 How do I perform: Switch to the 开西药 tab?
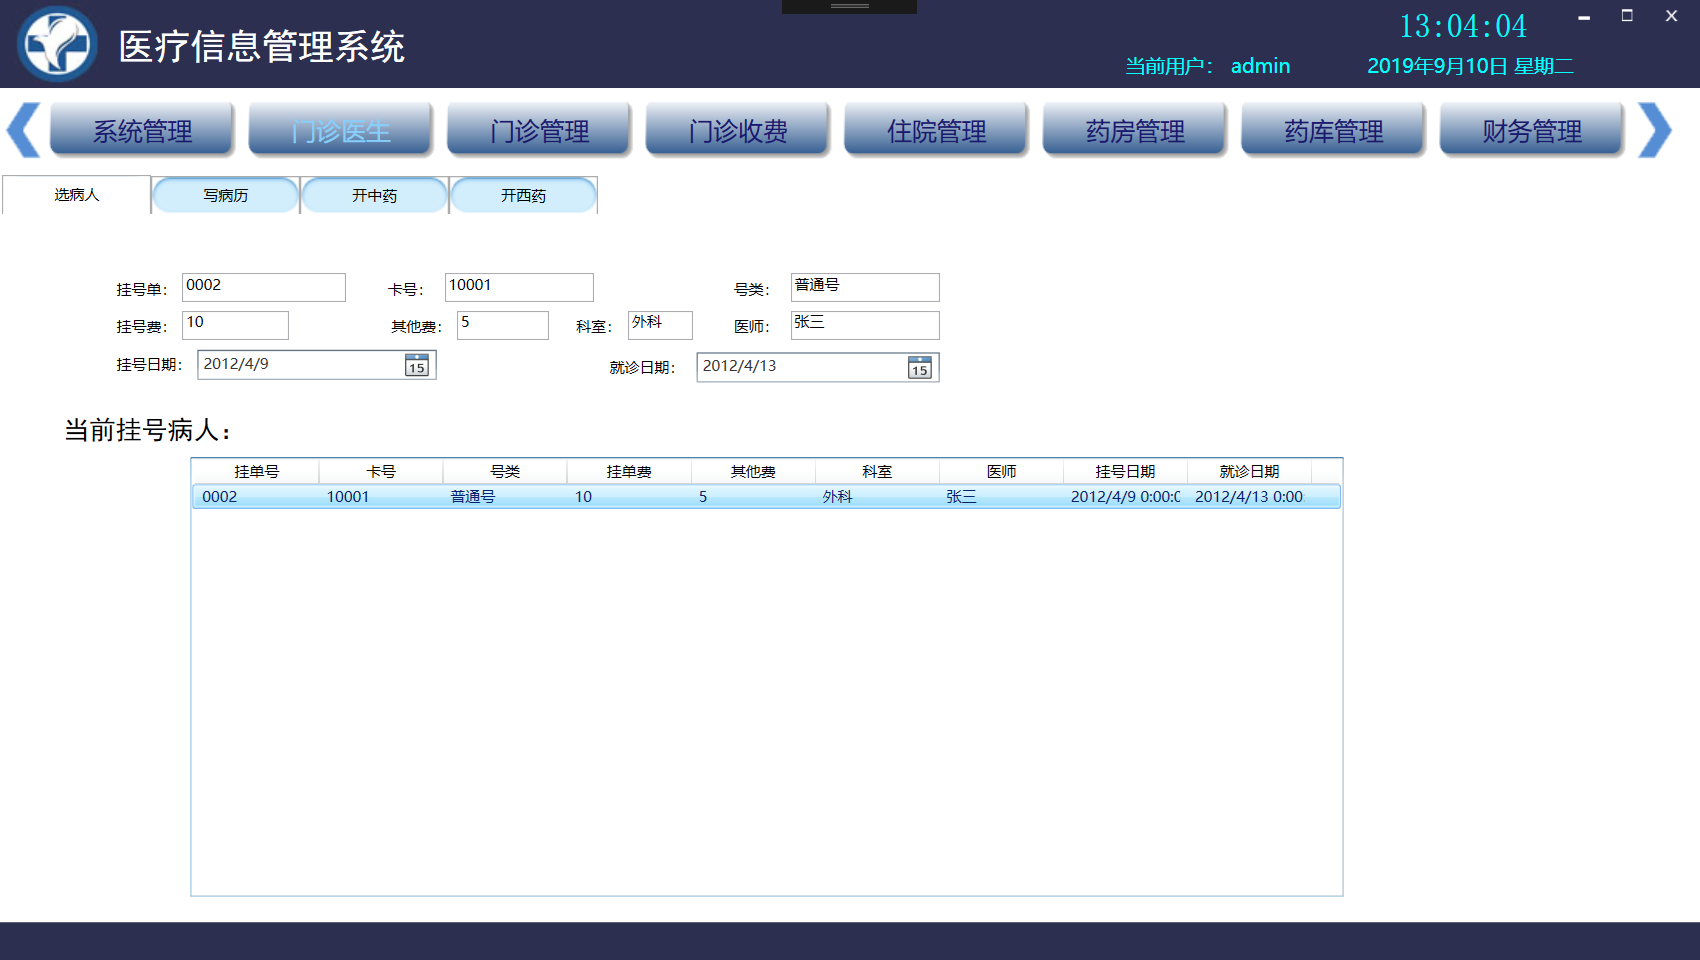(x=524, y=195)
